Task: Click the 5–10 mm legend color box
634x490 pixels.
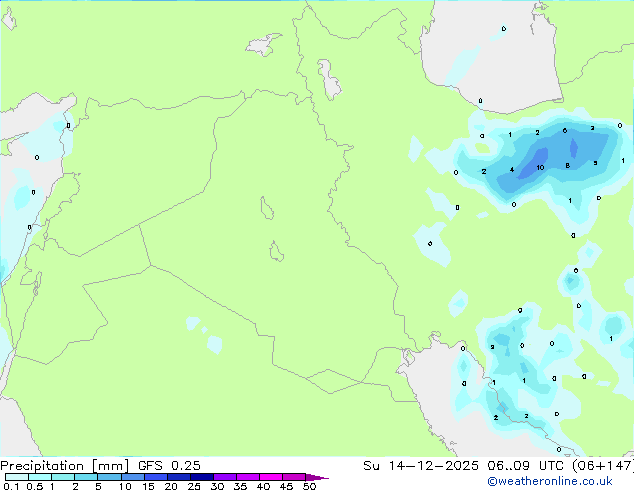Action: 109,477
